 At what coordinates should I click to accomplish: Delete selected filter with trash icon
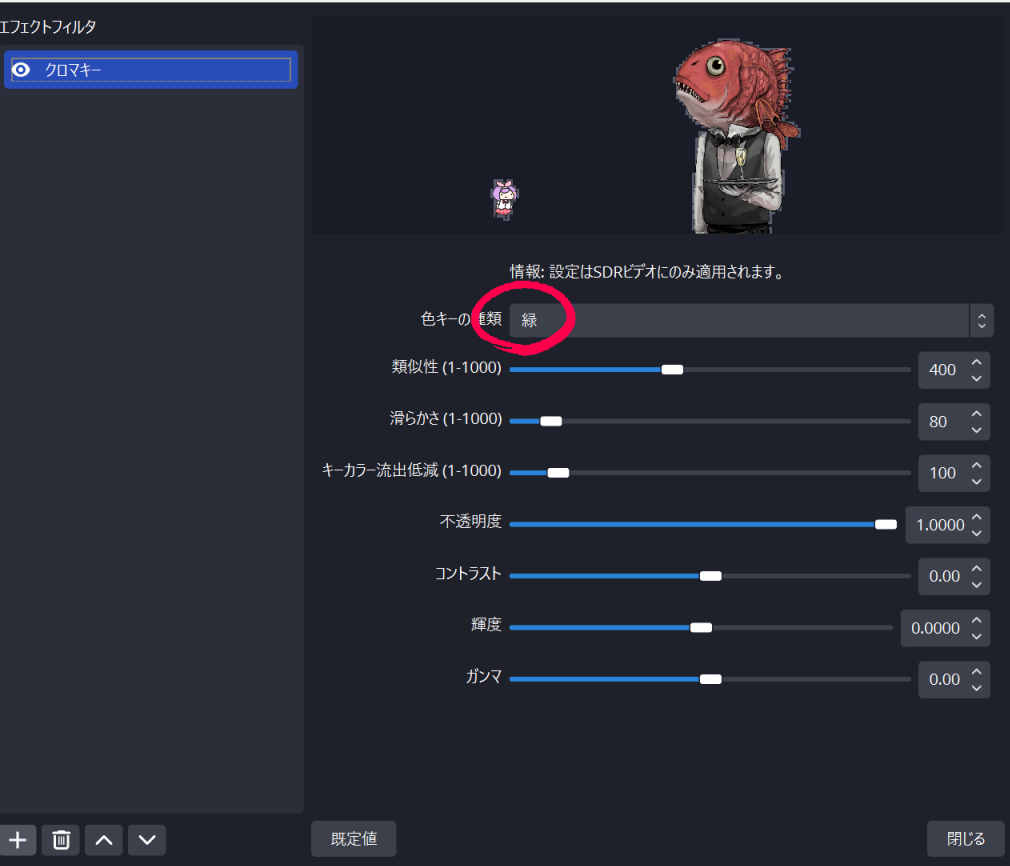click(61, 840)
